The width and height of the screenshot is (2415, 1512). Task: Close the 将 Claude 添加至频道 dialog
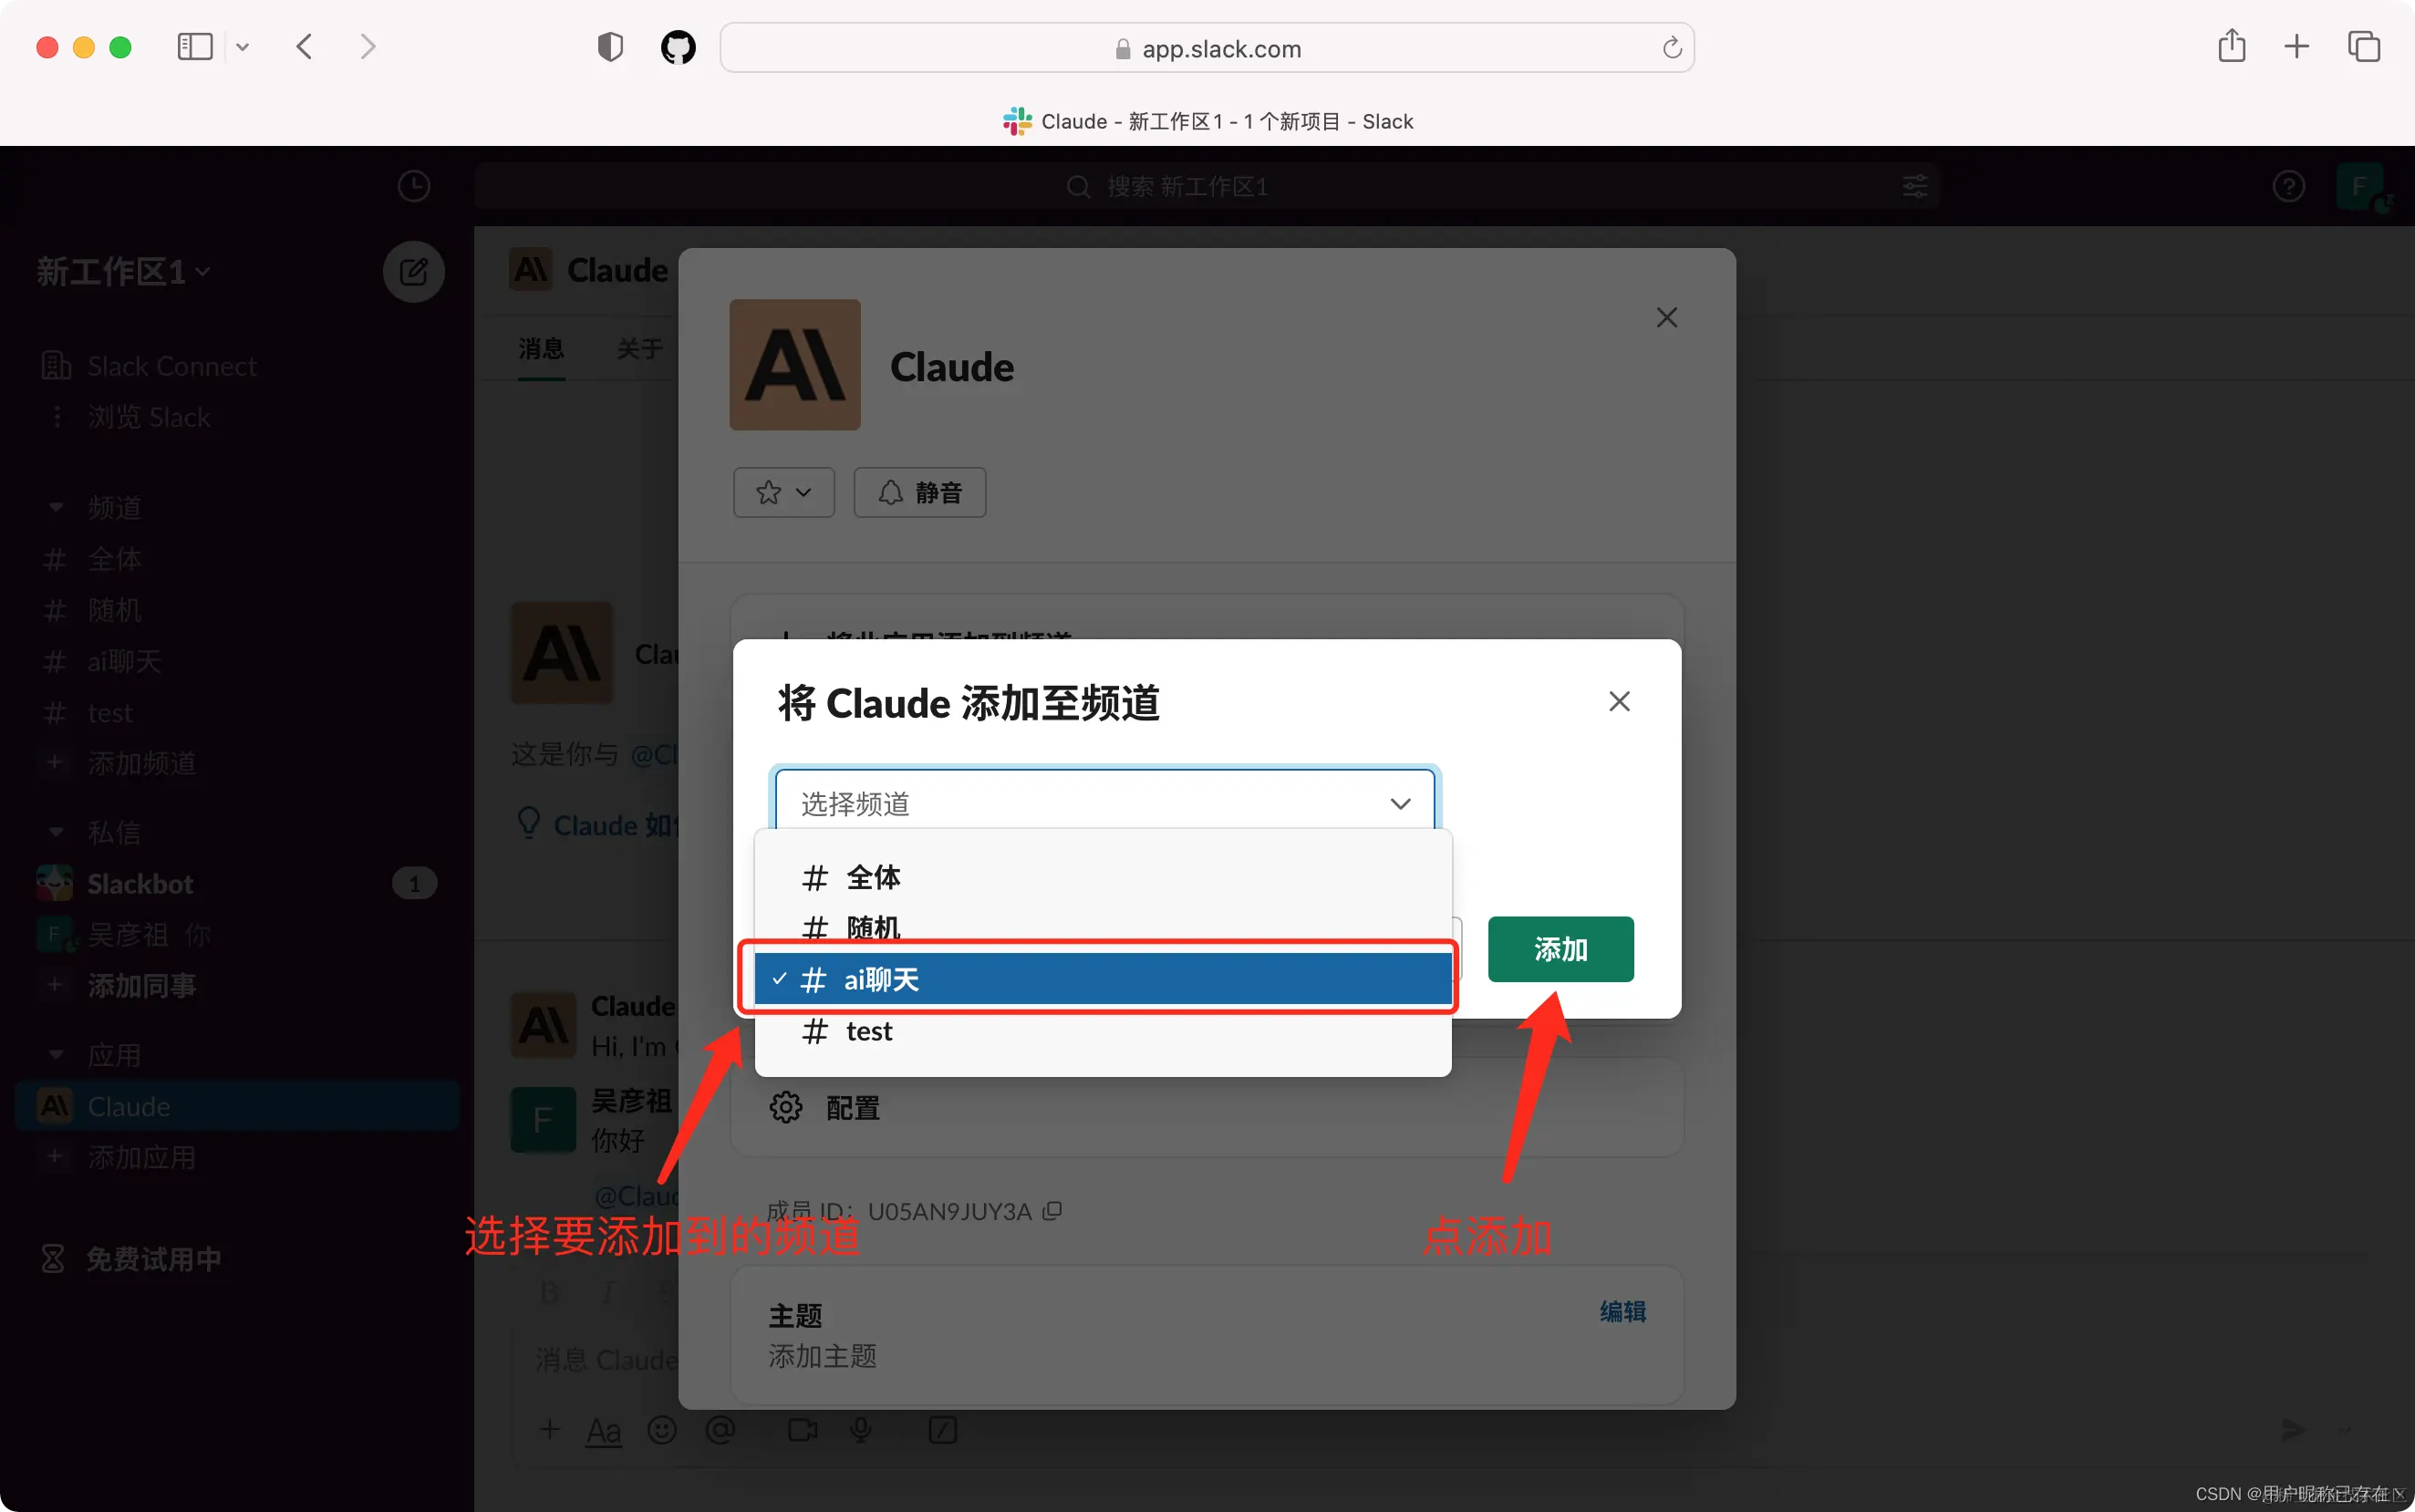[1619, 702]
